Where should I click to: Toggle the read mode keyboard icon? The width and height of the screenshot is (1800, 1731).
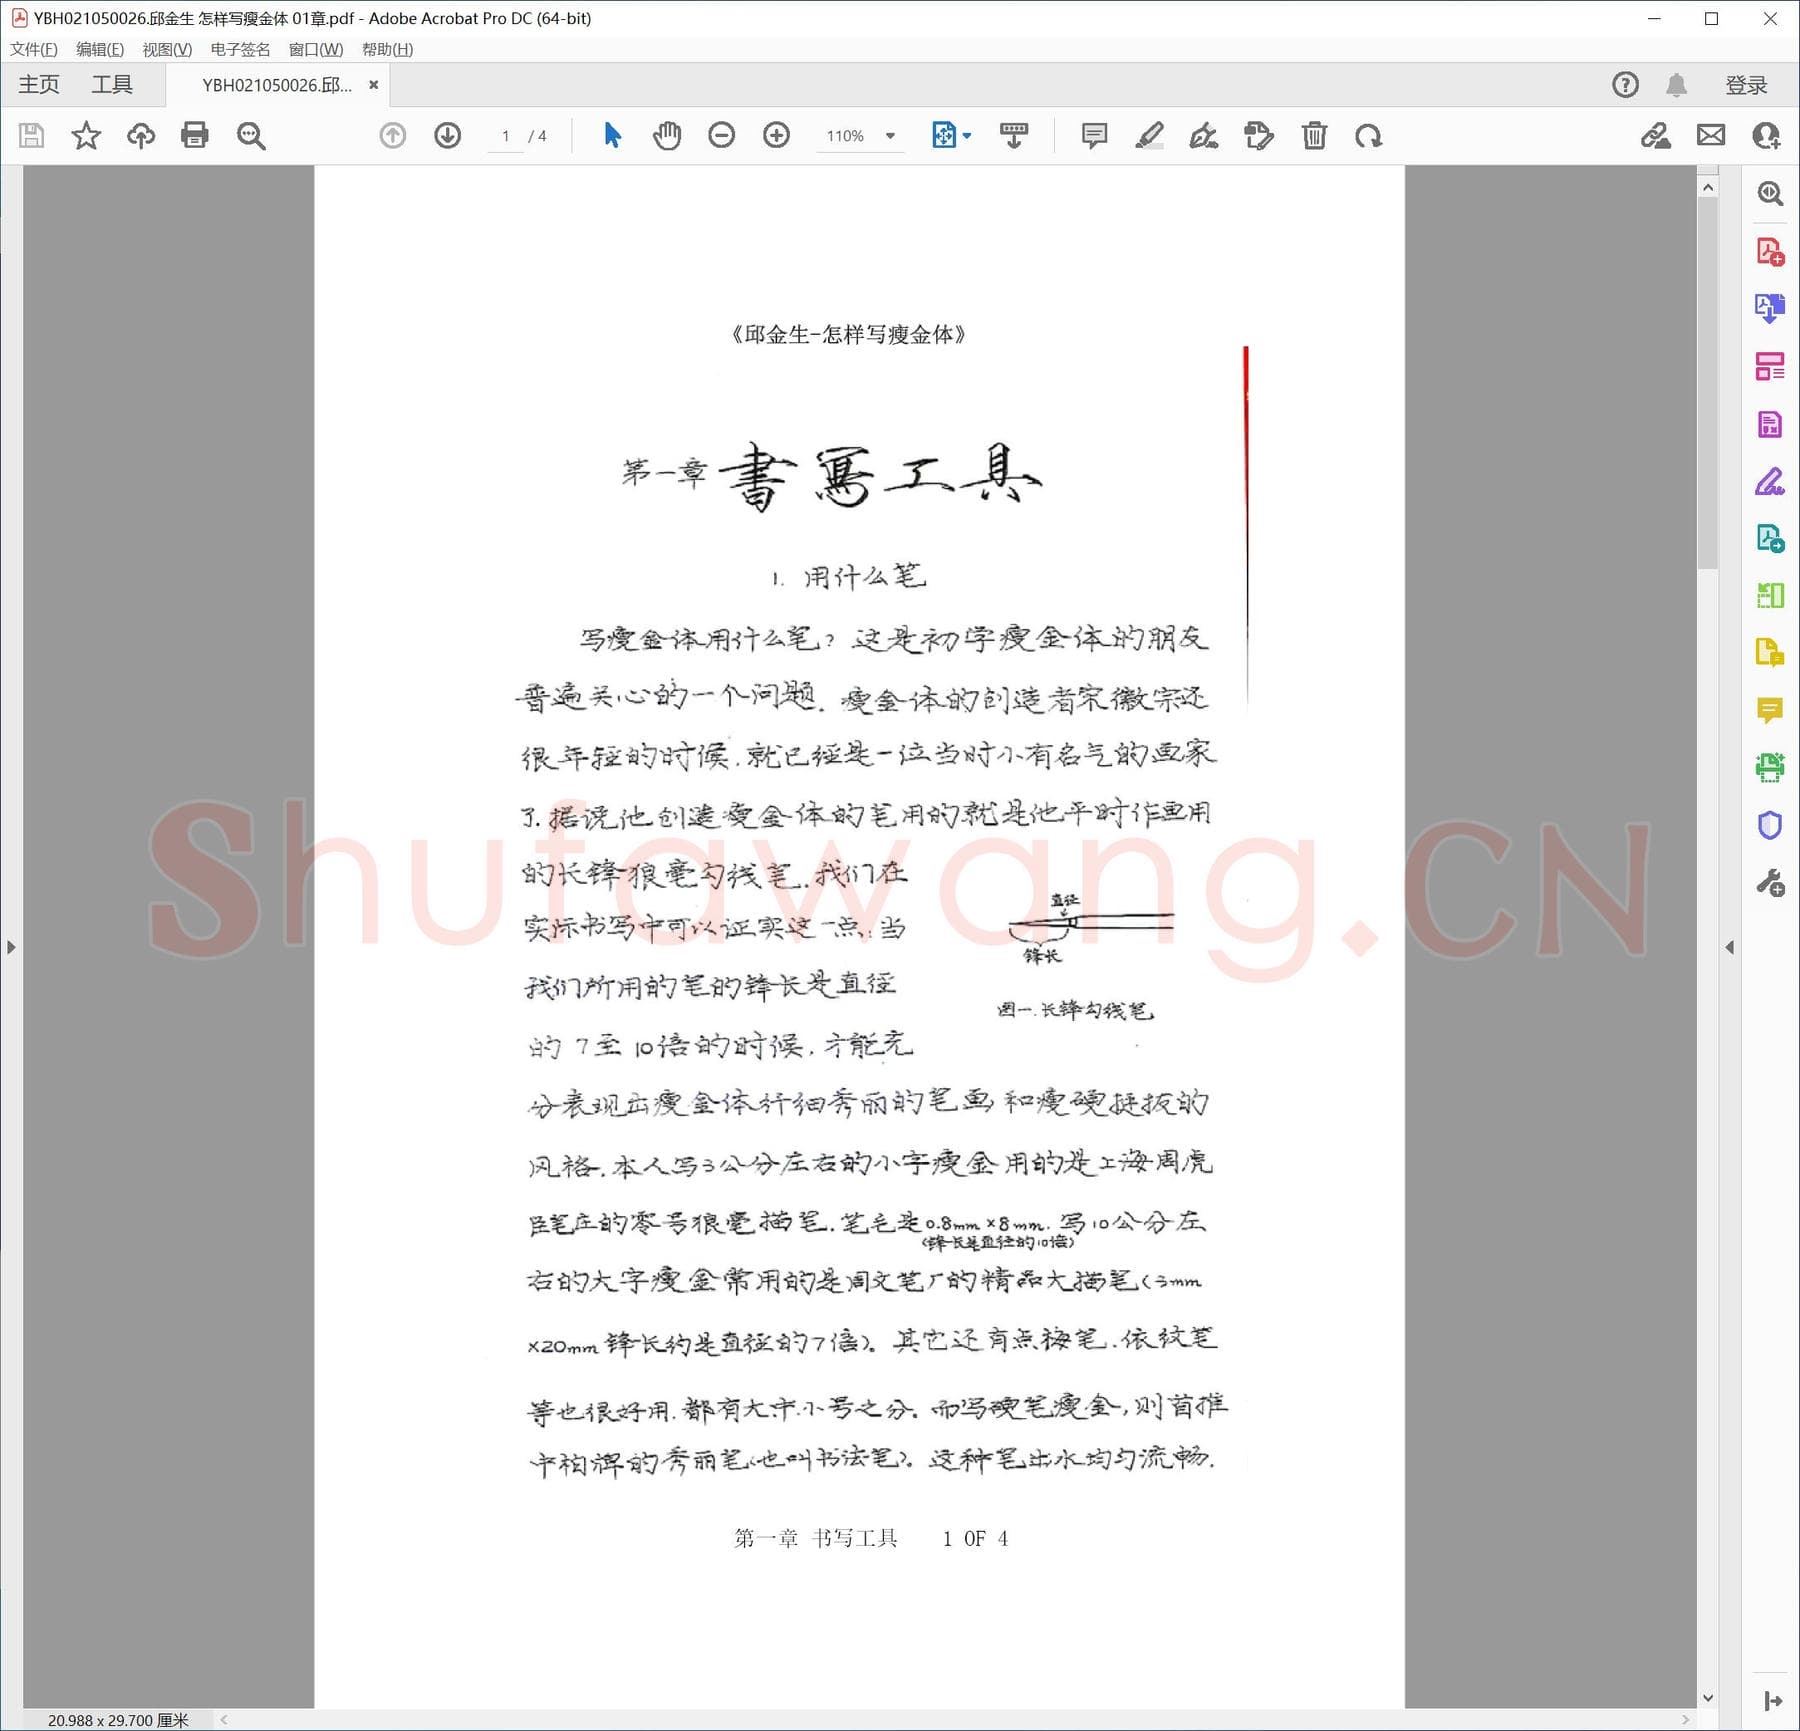(x=1014, y=135)
